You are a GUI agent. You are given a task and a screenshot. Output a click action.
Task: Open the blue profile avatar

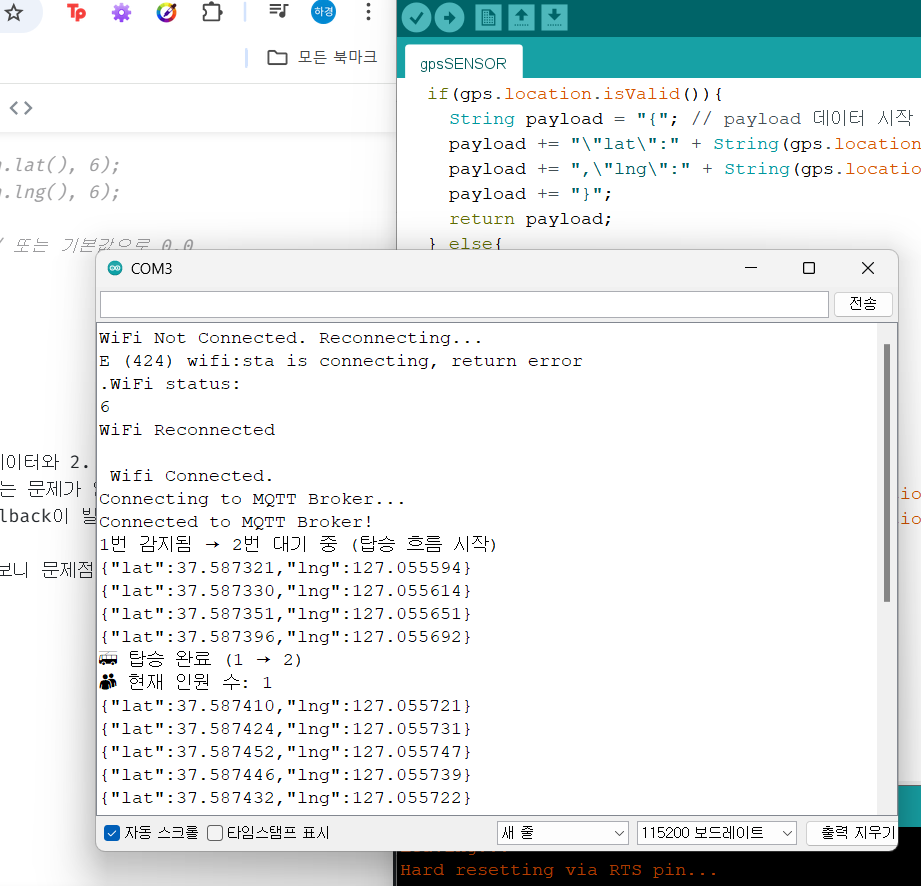coord(323,11)
